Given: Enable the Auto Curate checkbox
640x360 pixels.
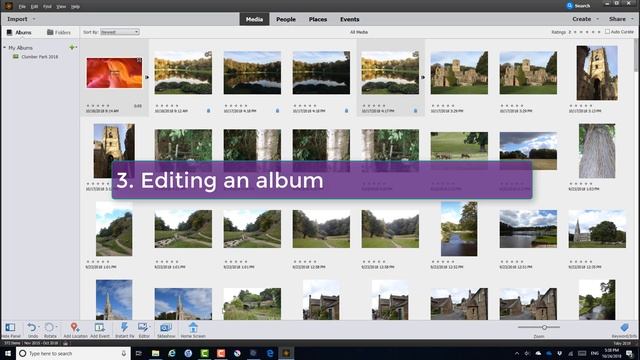Looking at the screenshot, I should pos(607,31).
